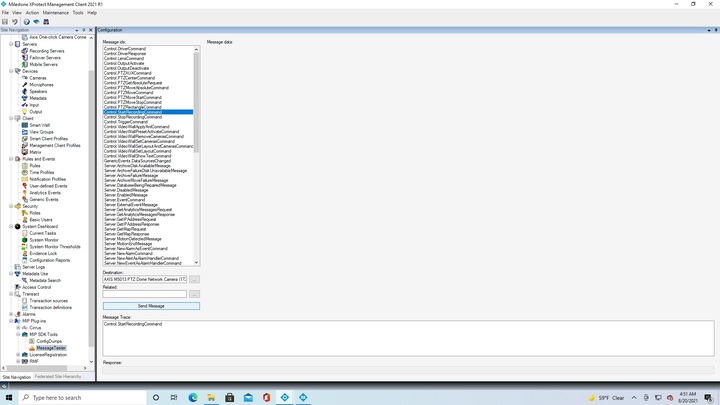Open the Maintenance menu
The width and height of the screenshot is (720, 405).
point(55,13)
